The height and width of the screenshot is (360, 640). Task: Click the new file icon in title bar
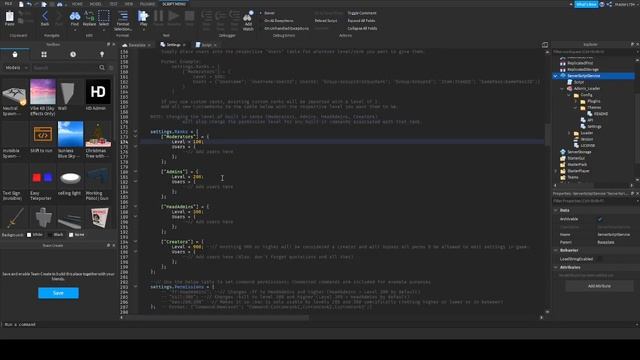[x=21, y=4]
